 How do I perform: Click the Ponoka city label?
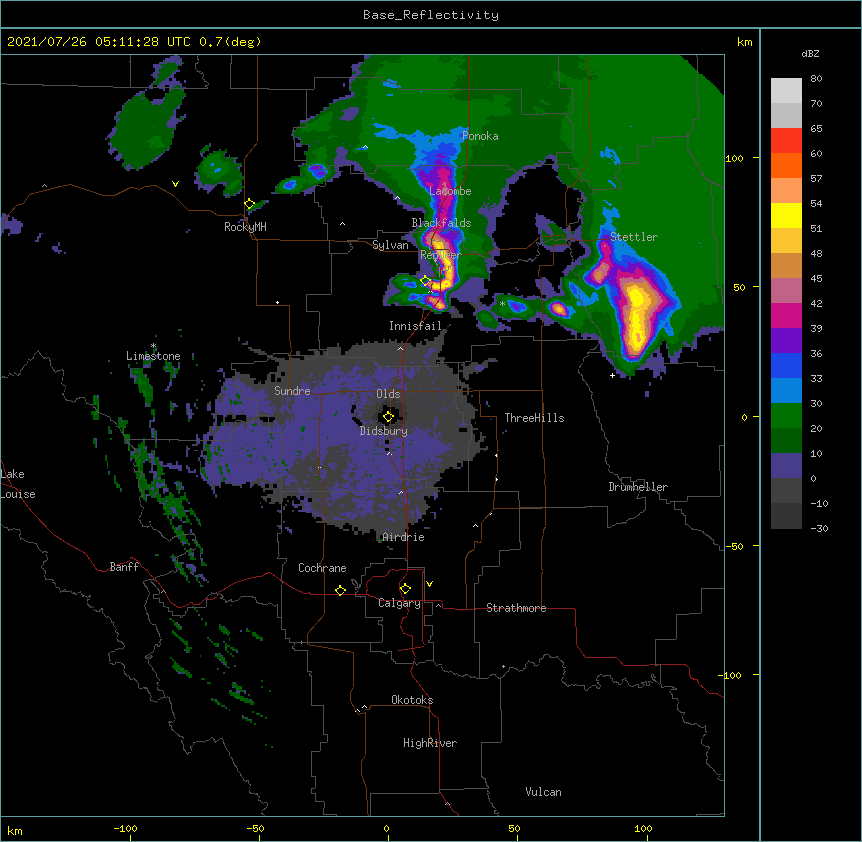click(480, 136)
